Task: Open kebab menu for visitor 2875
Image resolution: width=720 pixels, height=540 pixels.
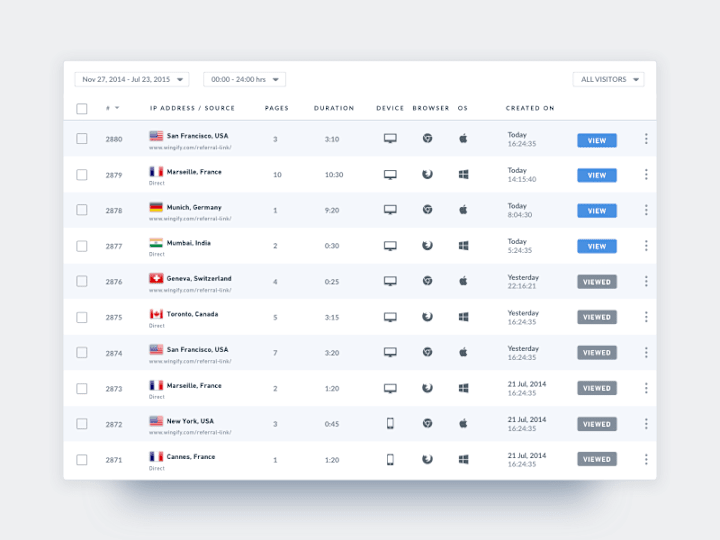Action: (646, 317)
